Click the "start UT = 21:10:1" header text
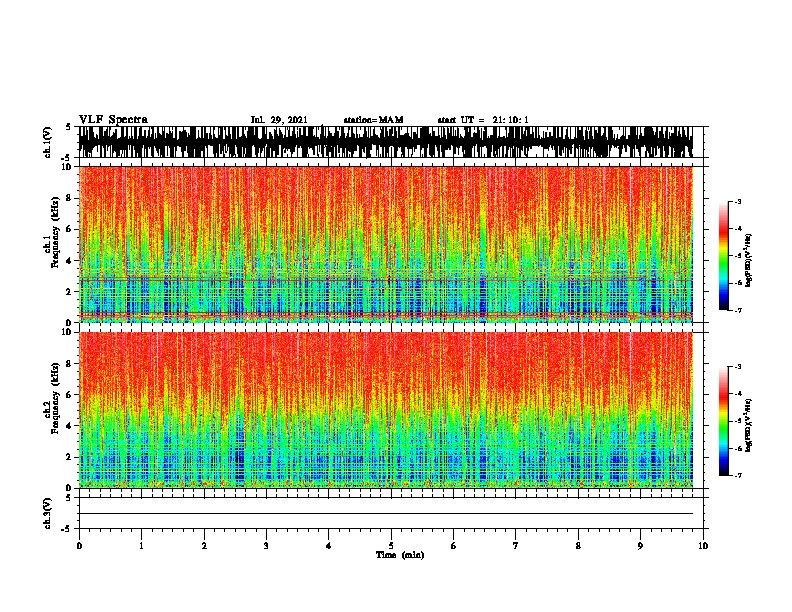Viewport: 792px width, 612px height. click(x=483, y=120)
